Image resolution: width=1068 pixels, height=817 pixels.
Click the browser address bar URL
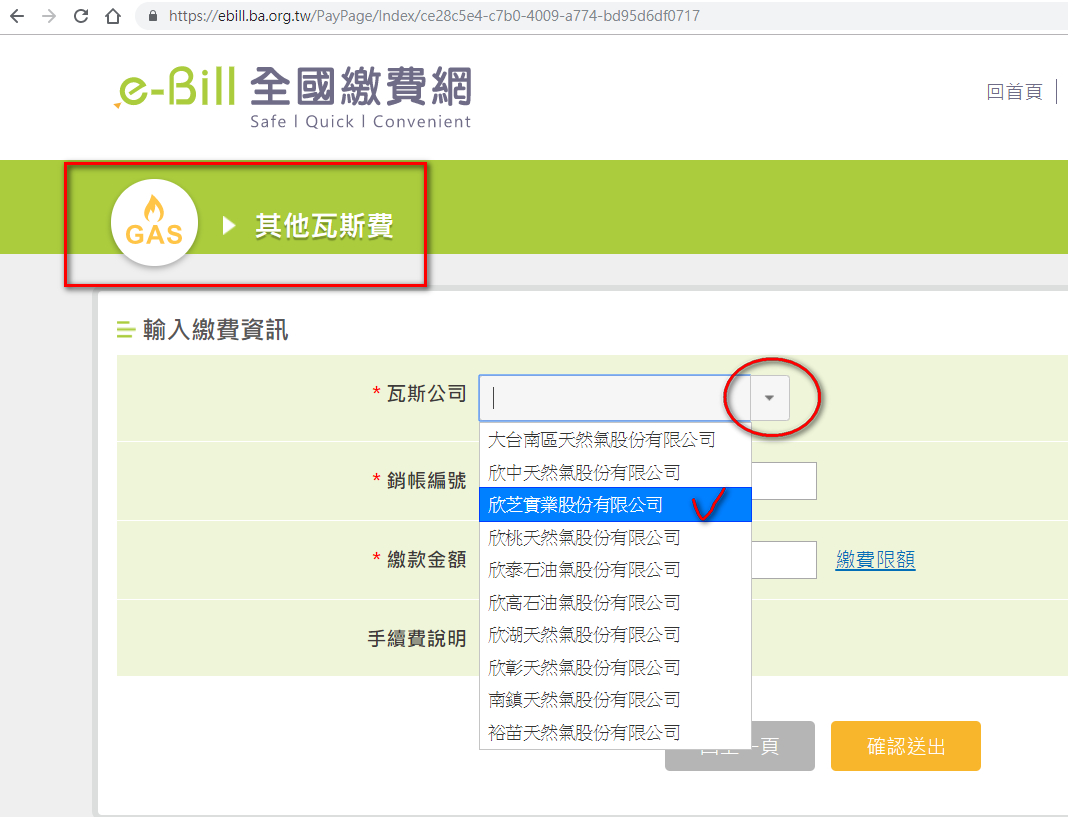coord(434,17)
